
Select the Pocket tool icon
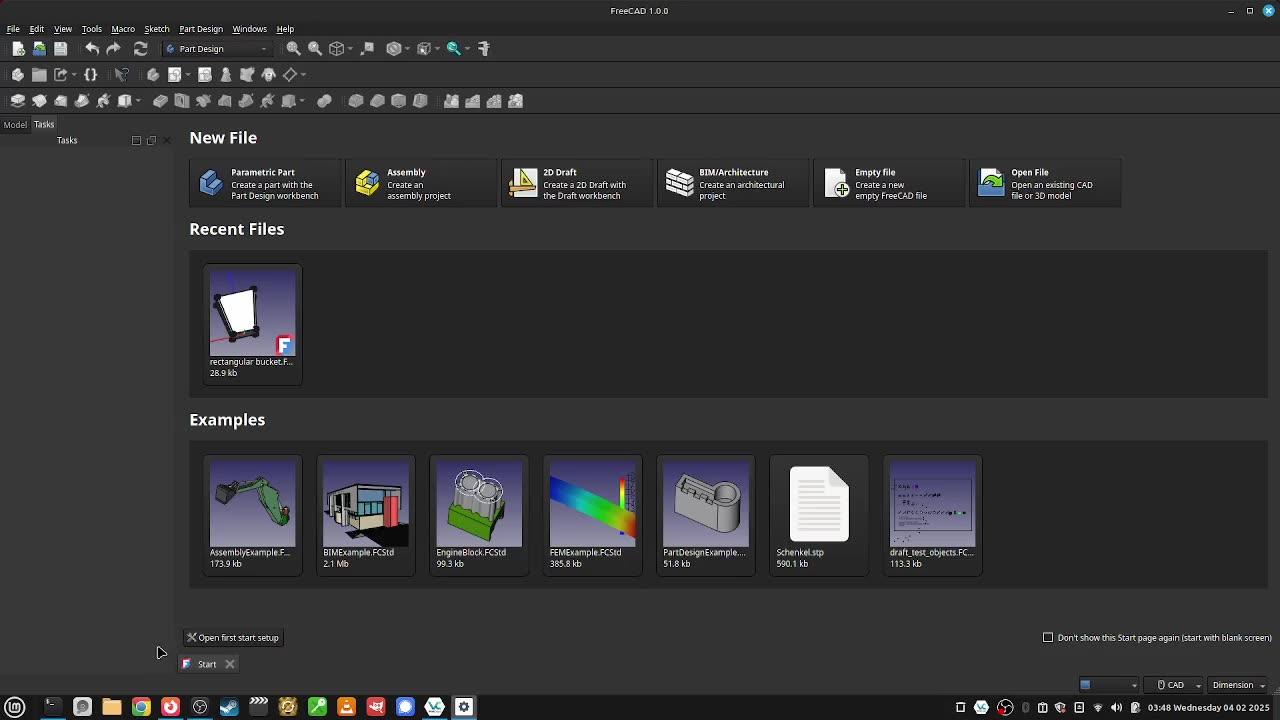[160, 101]
